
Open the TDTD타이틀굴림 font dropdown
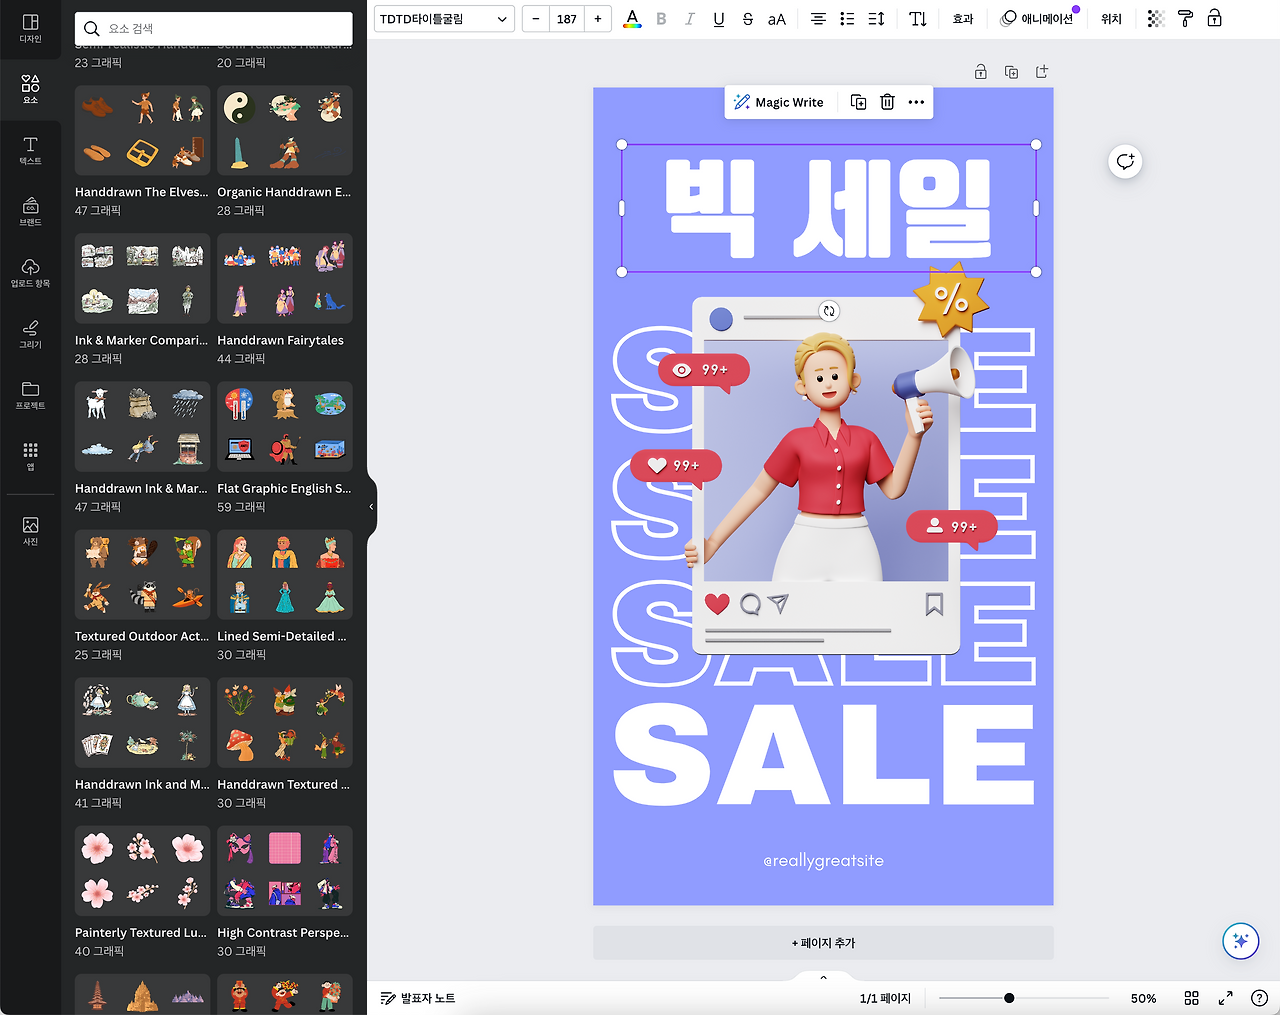(443, 18)
